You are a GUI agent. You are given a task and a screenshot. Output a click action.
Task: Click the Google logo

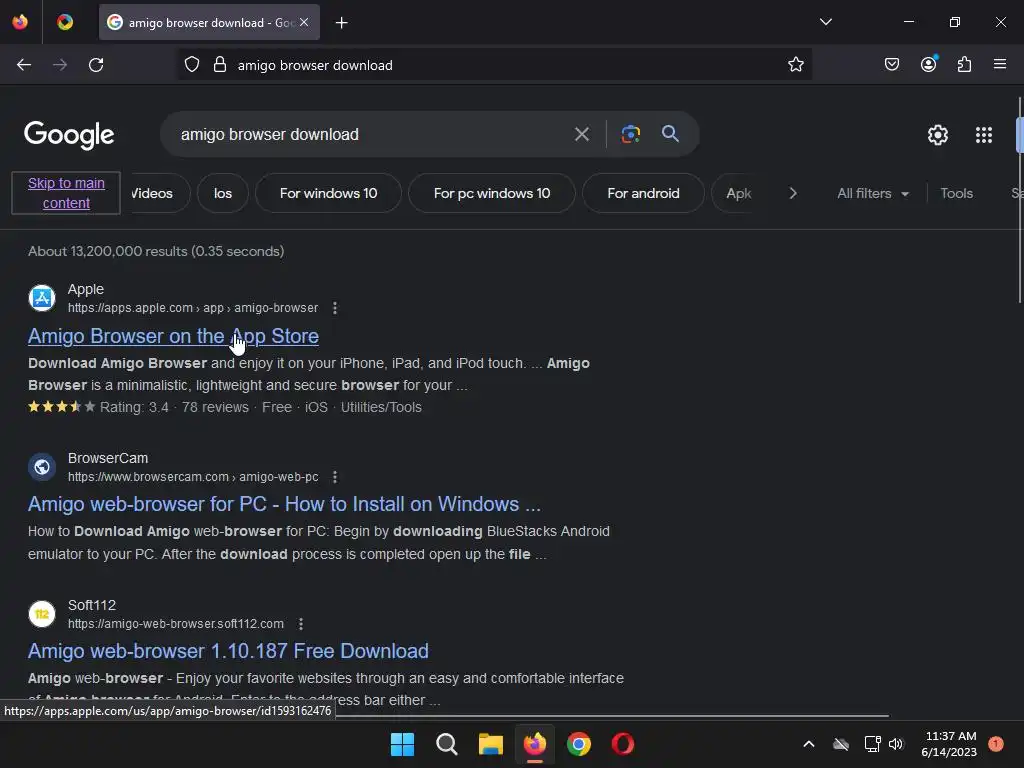coord(69,135)
